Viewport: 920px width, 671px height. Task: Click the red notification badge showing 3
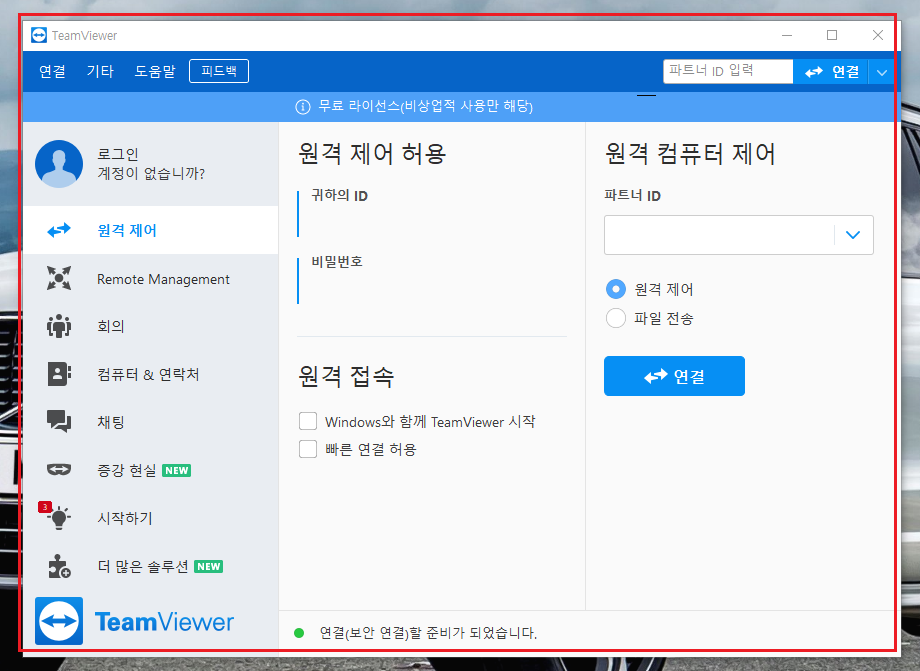click(x=45, y=507)
